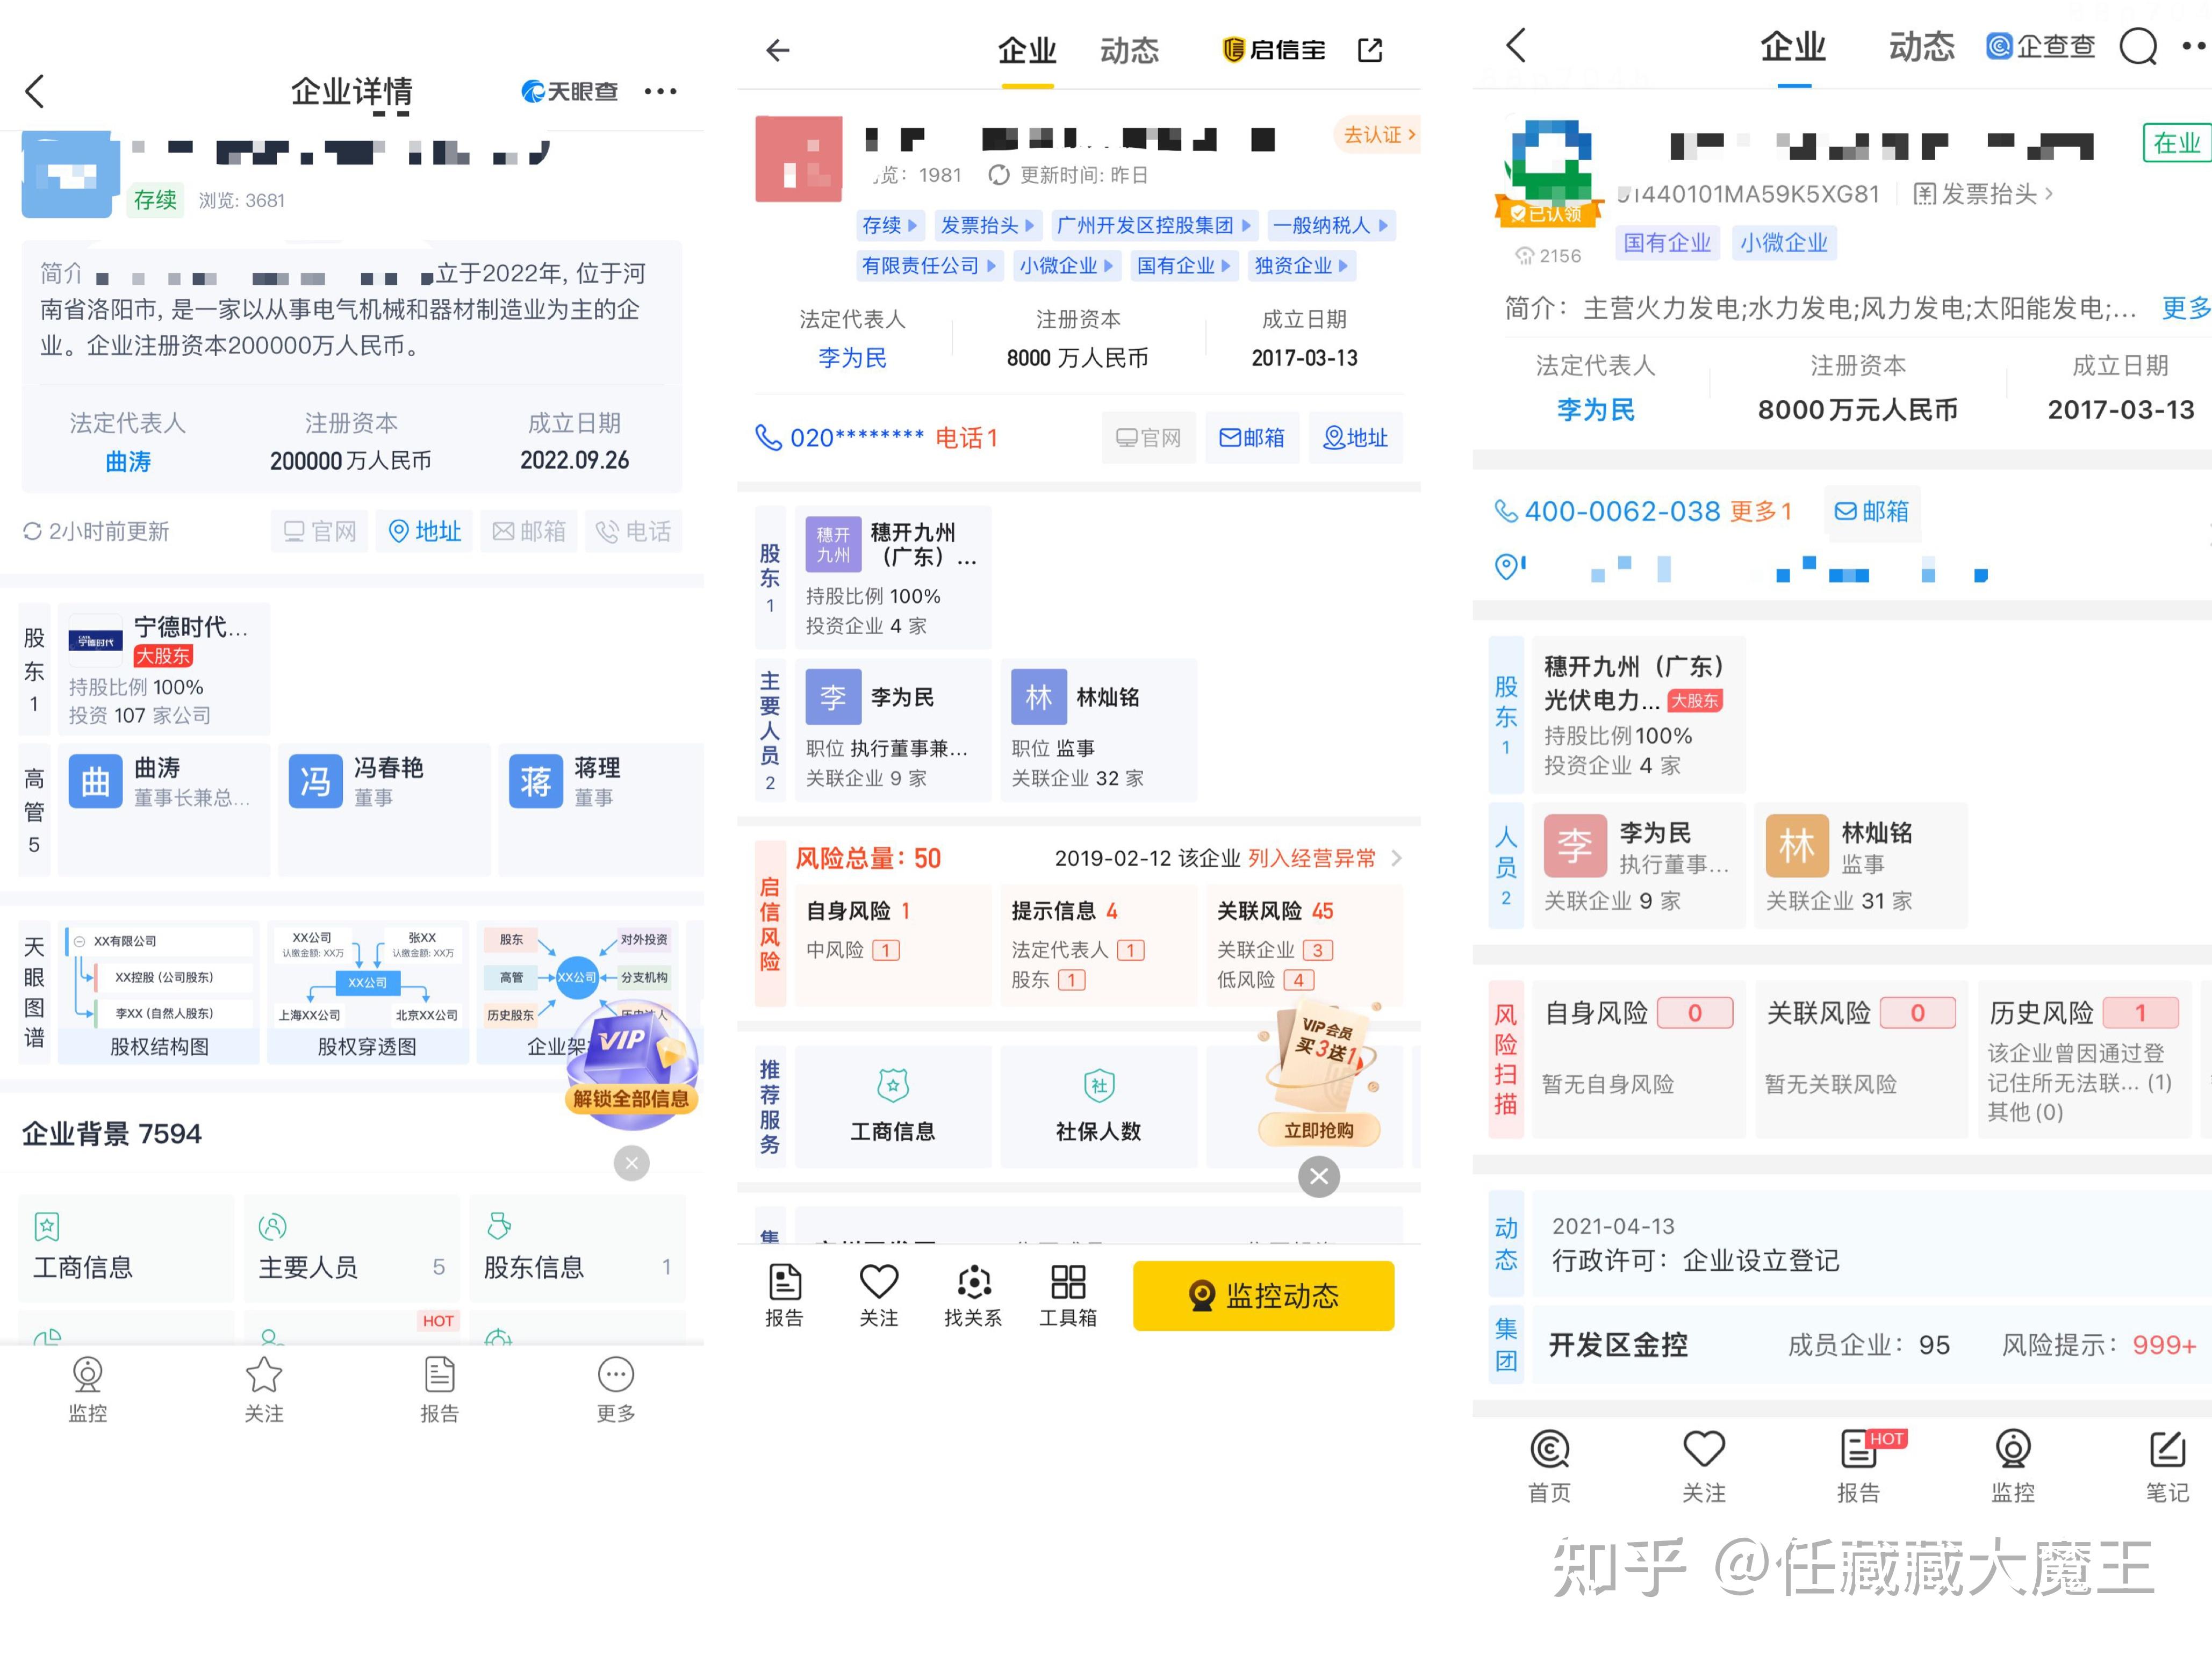The image size is (2212, 1656).
Task: Open the 地址 icon in 天眼查
Action: pyautogui.click(x=424, y=531)
